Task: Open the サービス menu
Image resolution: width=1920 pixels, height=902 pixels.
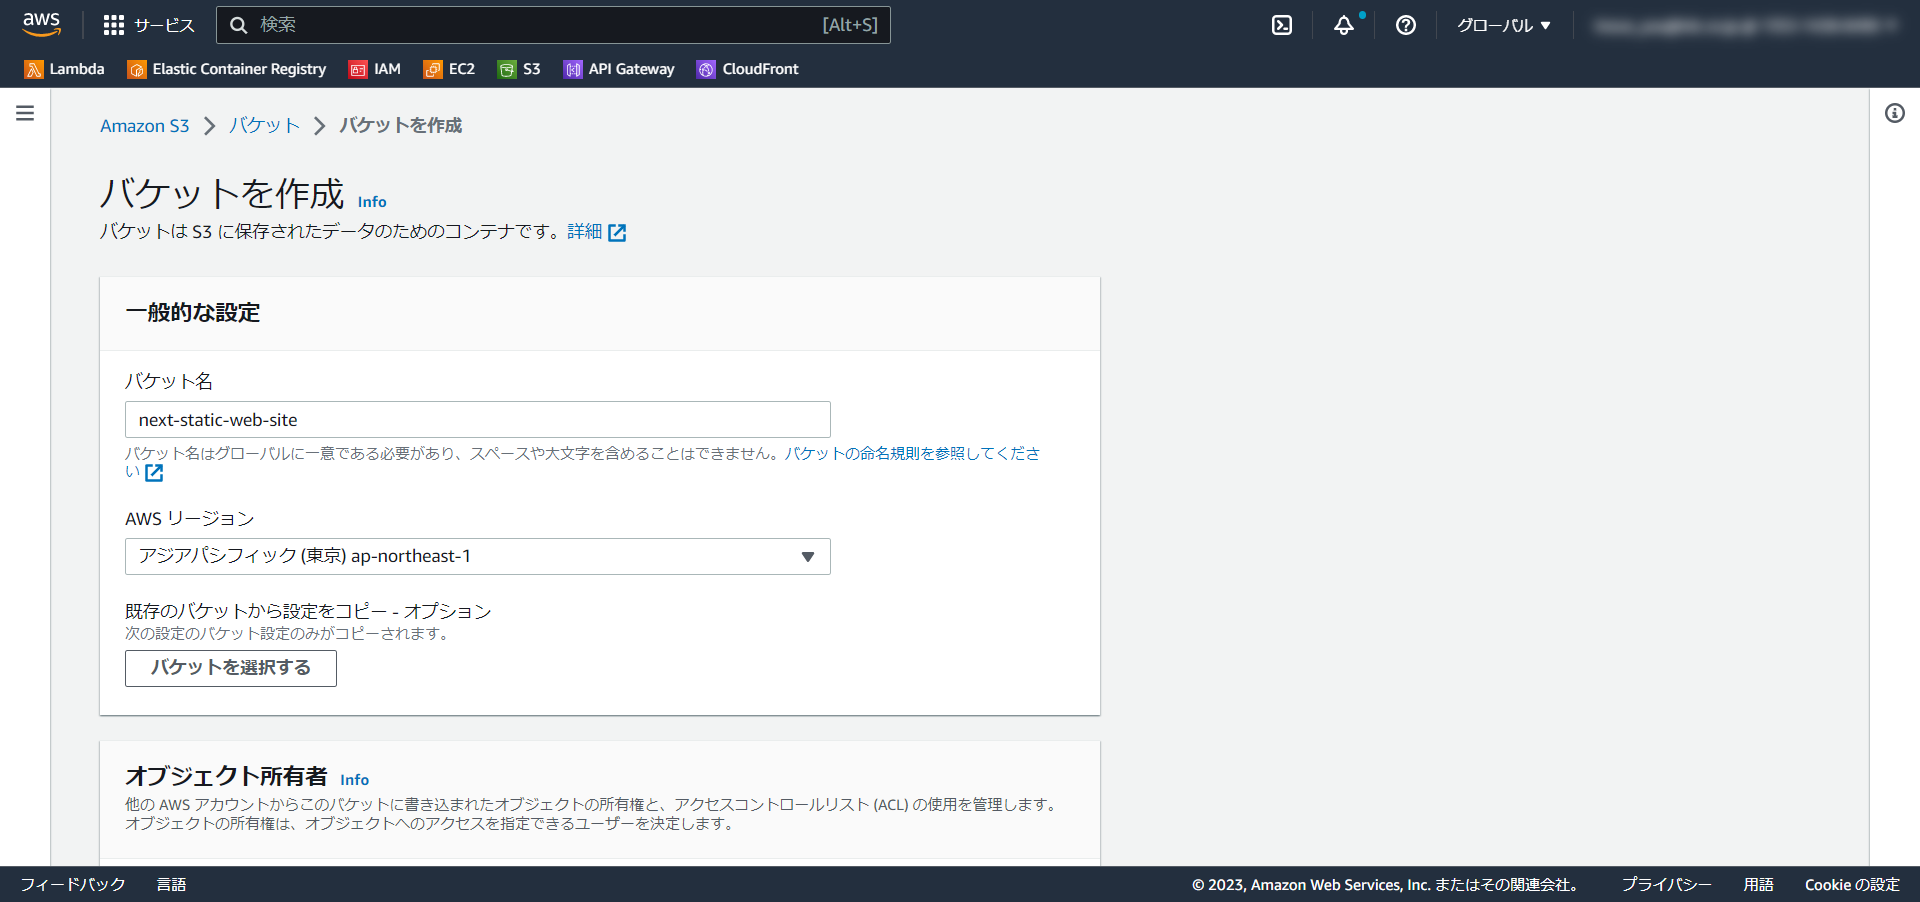Action: click(x=150, y=25)
